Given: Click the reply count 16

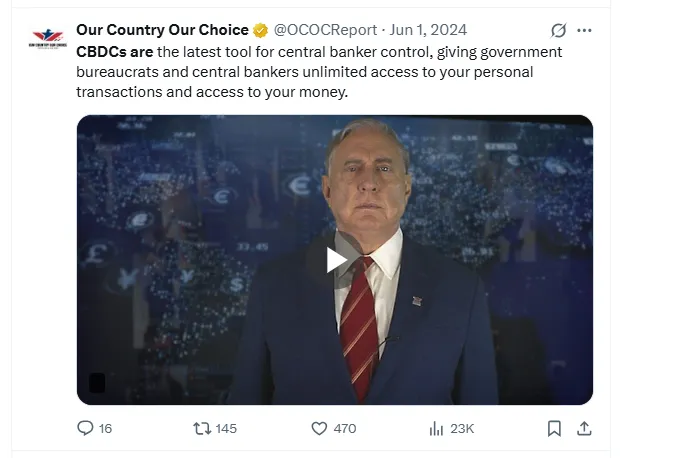Looking at the screenshot, I should [105, 428].
